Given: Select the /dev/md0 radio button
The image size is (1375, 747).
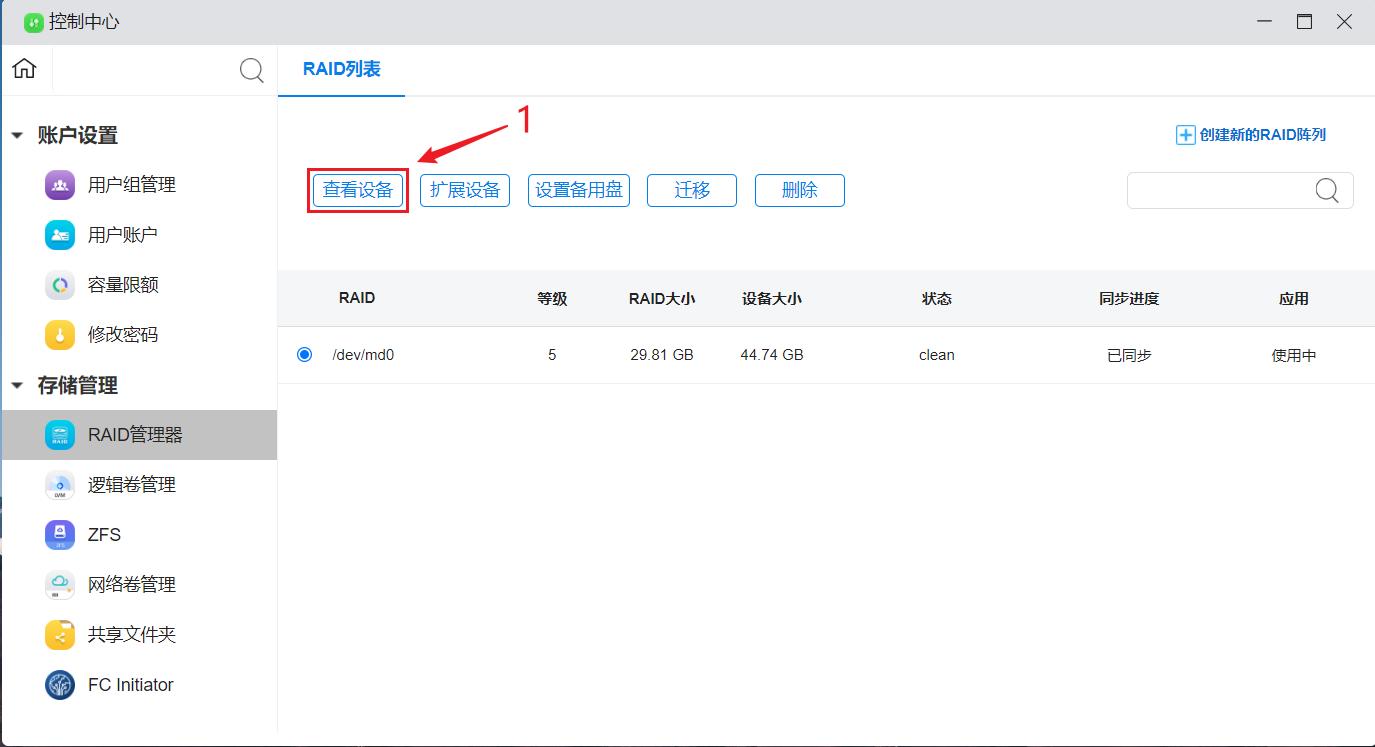Looking at the screenshot, I should (x=305, y=355).
